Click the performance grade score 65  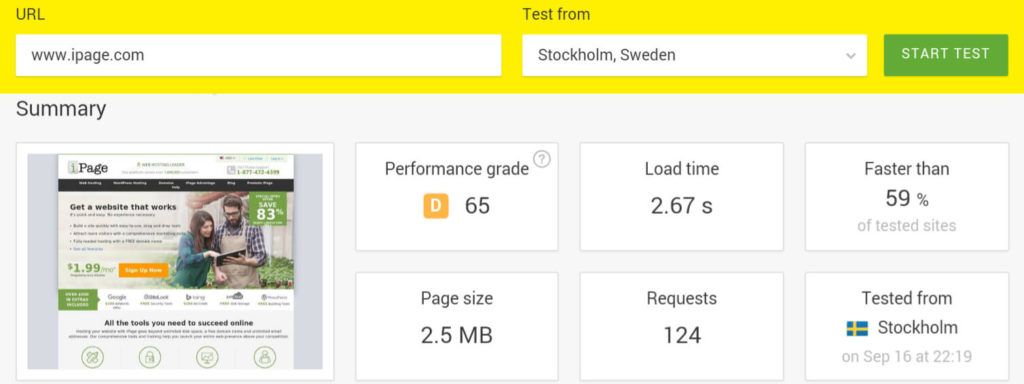coord(477,206)
